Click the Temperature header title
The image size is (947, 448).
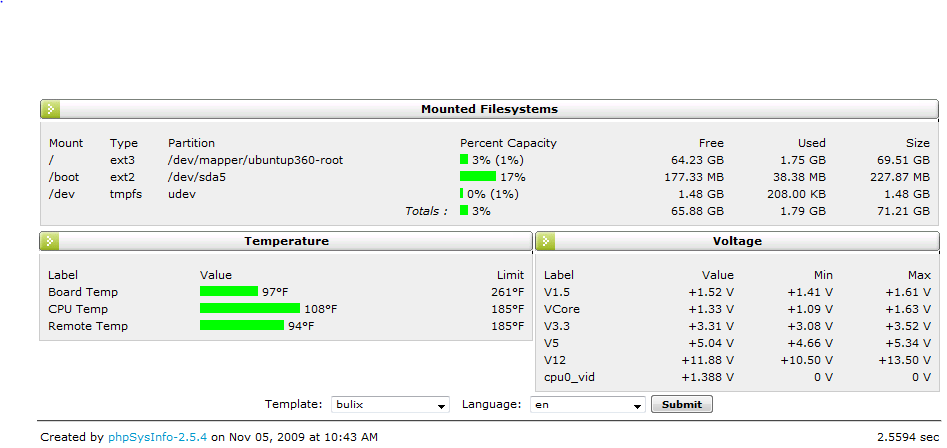click(286, 242)
